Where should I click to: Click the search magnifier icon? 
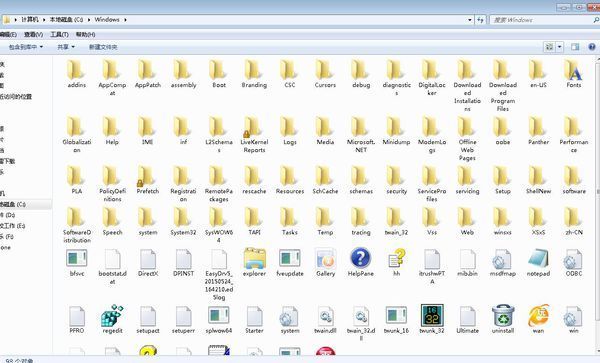pos(595,20)
